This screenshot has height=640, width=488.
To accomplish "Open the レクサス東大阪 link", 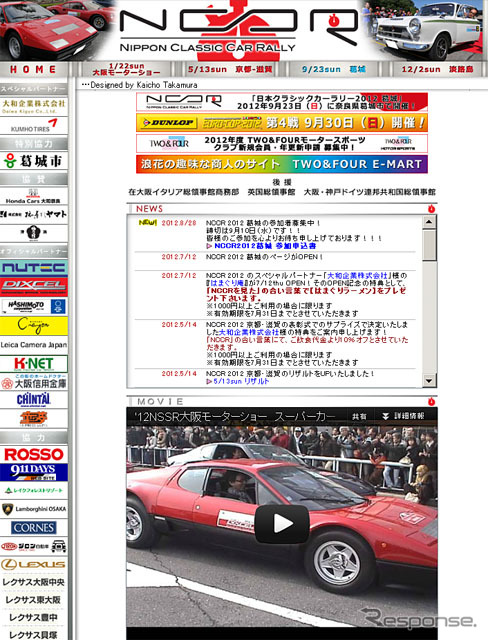I will pyautogui.click(x=34, y=600).
